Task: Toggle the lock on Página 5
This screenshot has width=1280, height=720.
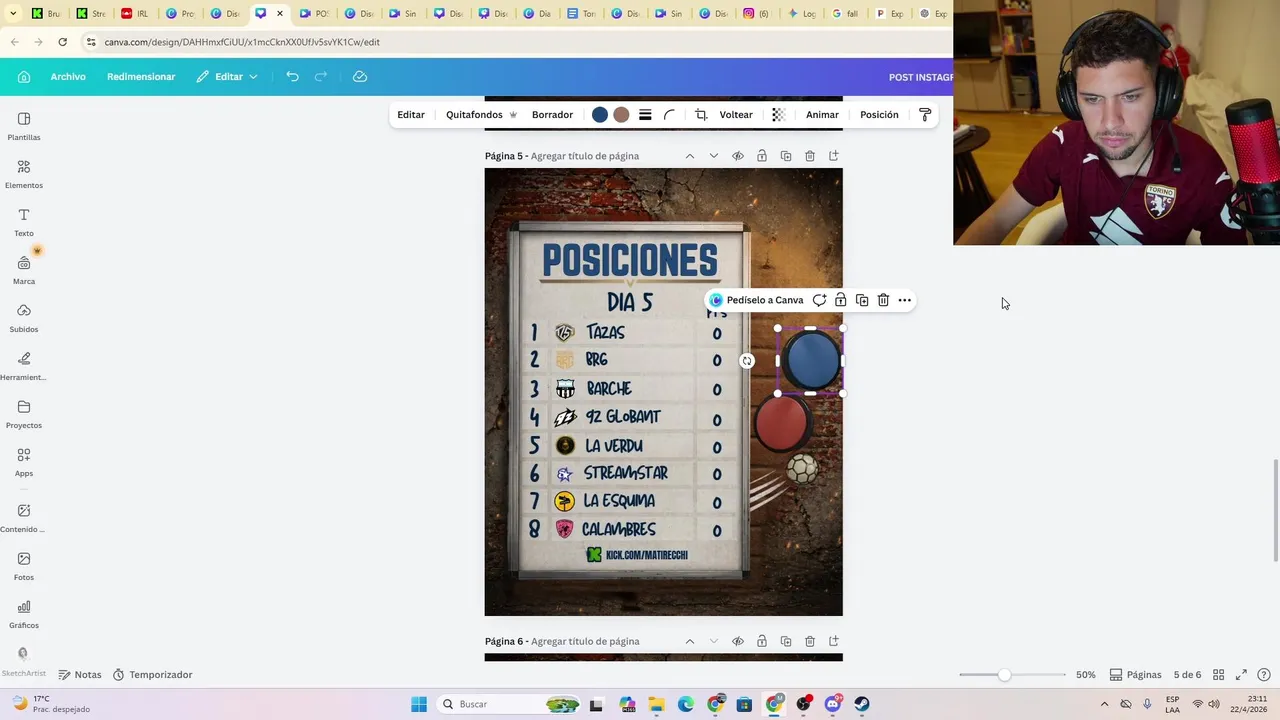Action: point(762,156)
